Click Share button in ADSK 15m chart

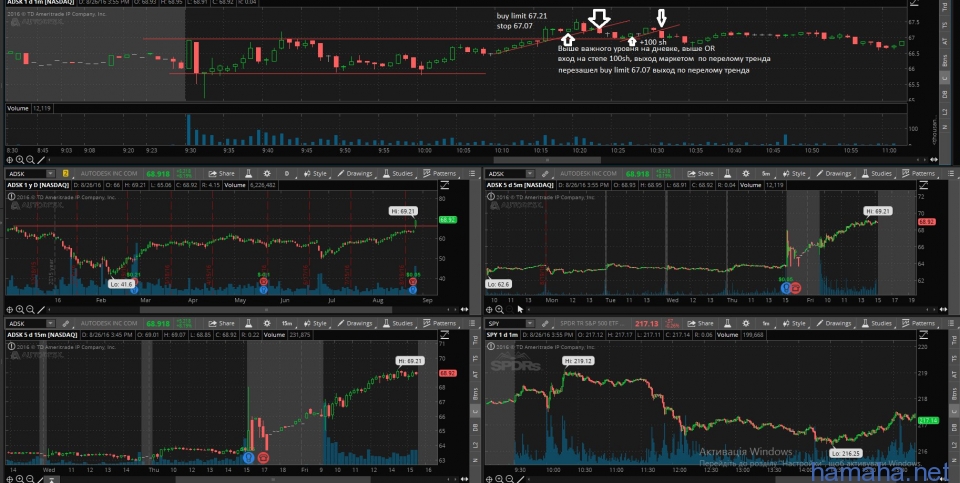(x=221, y=323)
